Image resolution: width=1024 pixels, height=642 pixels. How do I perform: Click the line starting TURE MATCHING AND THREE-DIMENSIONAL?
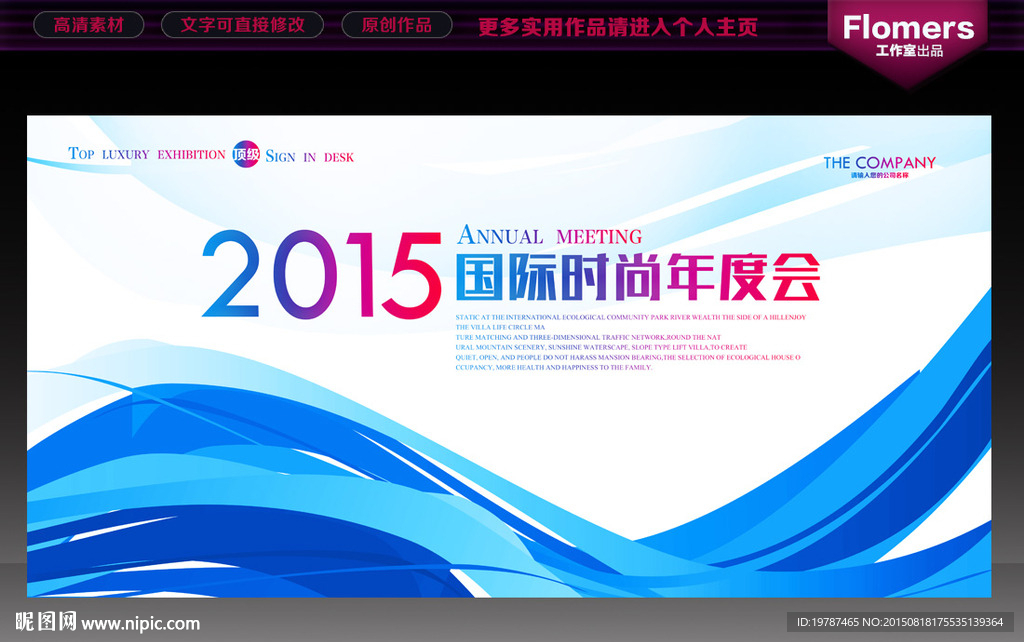tap(588, 338)
